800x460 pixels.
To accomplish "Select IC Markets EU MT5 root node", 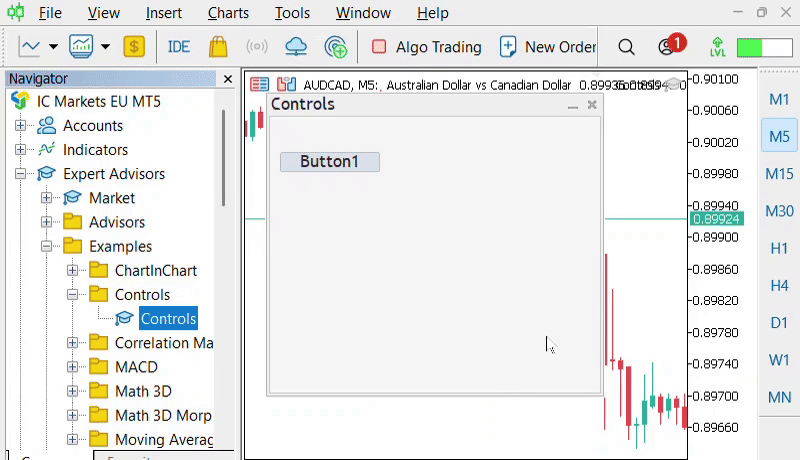I will (98, 101).
